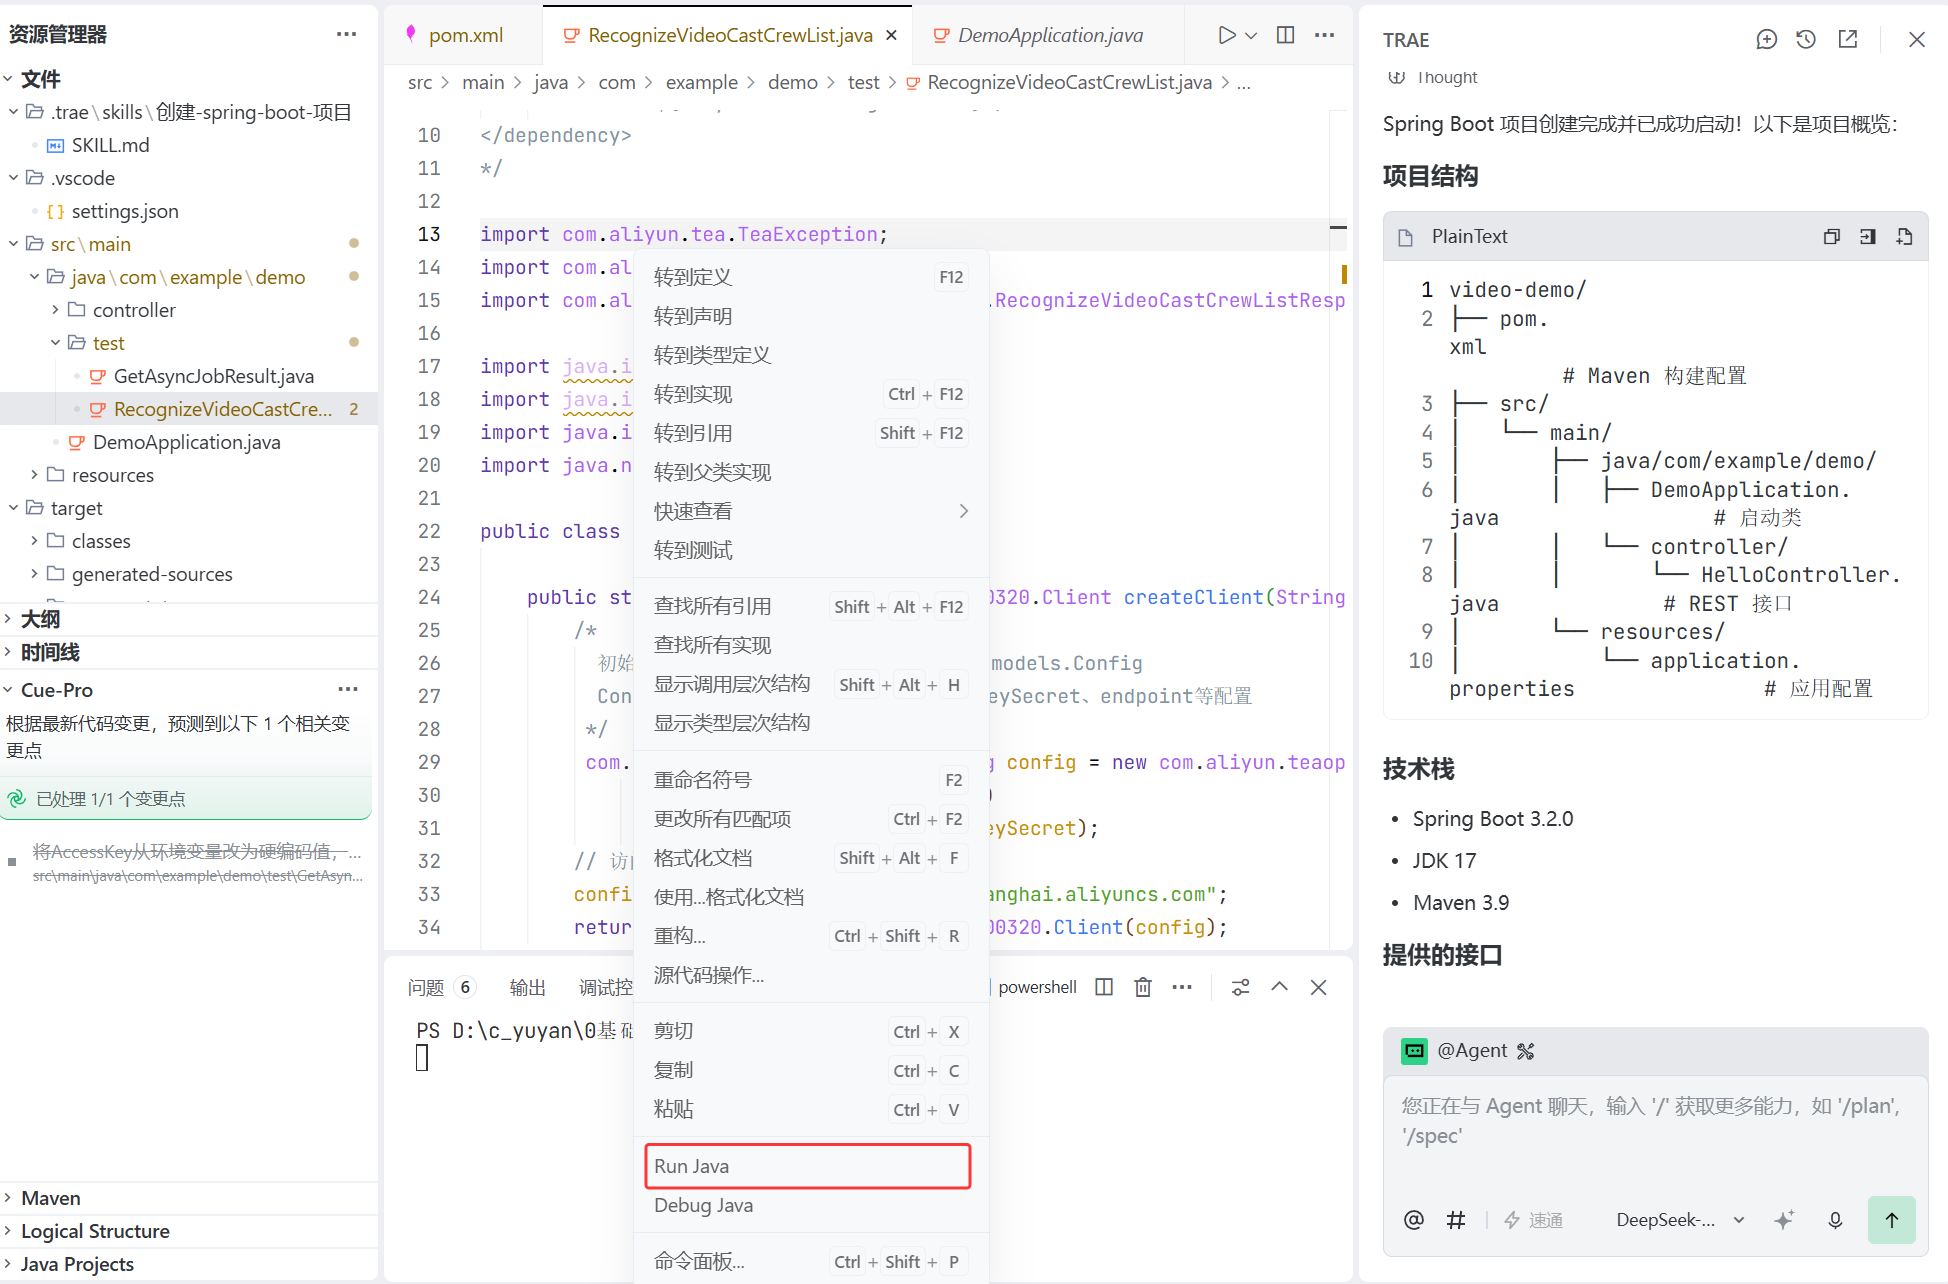Viewport: 1948px width, 1284px height.
Task: Click the microphone voice input icon
Action: pos(1835,1220)
